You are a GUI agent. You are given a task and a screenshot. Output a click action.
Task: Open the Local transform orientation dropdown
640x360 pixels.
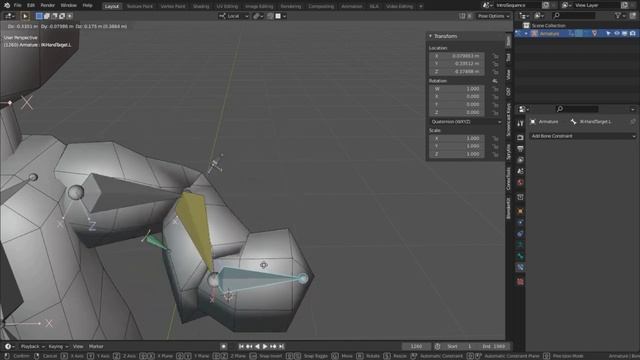pos(233,16)
